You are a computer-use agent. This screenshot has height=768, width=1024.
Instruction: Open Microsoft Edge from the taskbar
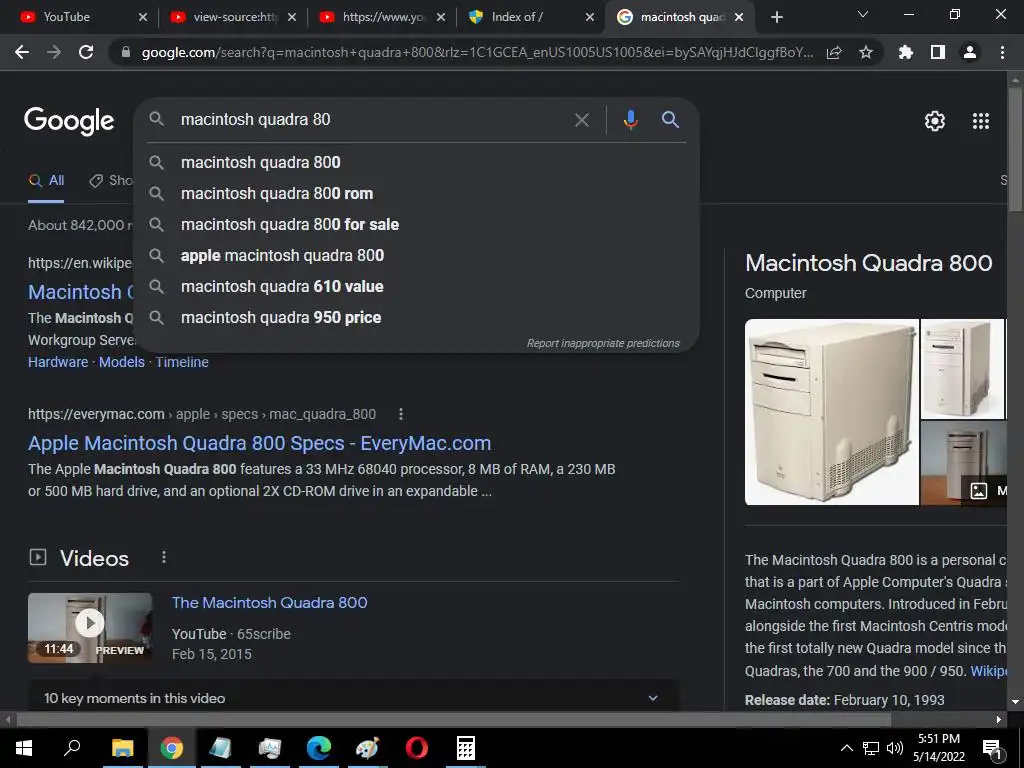click(318, 747)
